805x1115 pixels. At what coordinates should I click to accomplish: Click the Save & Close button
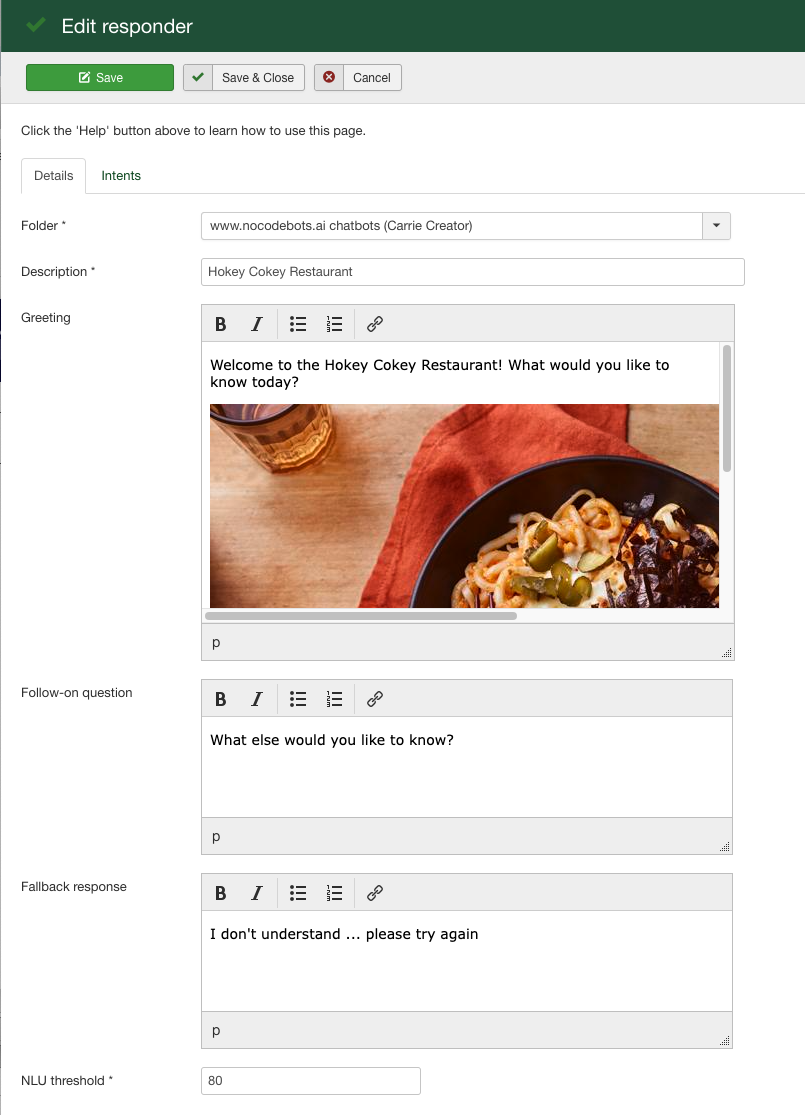tap(244, 78)
